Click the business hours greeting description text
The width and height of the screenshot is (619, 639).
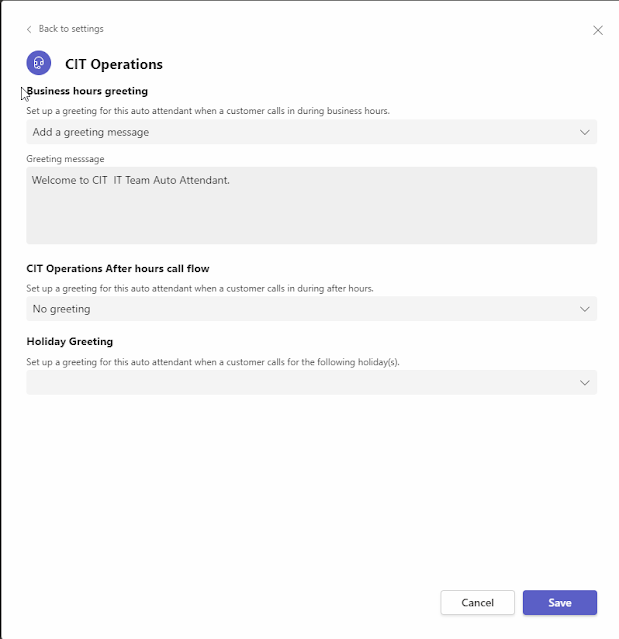click(208, 111)
